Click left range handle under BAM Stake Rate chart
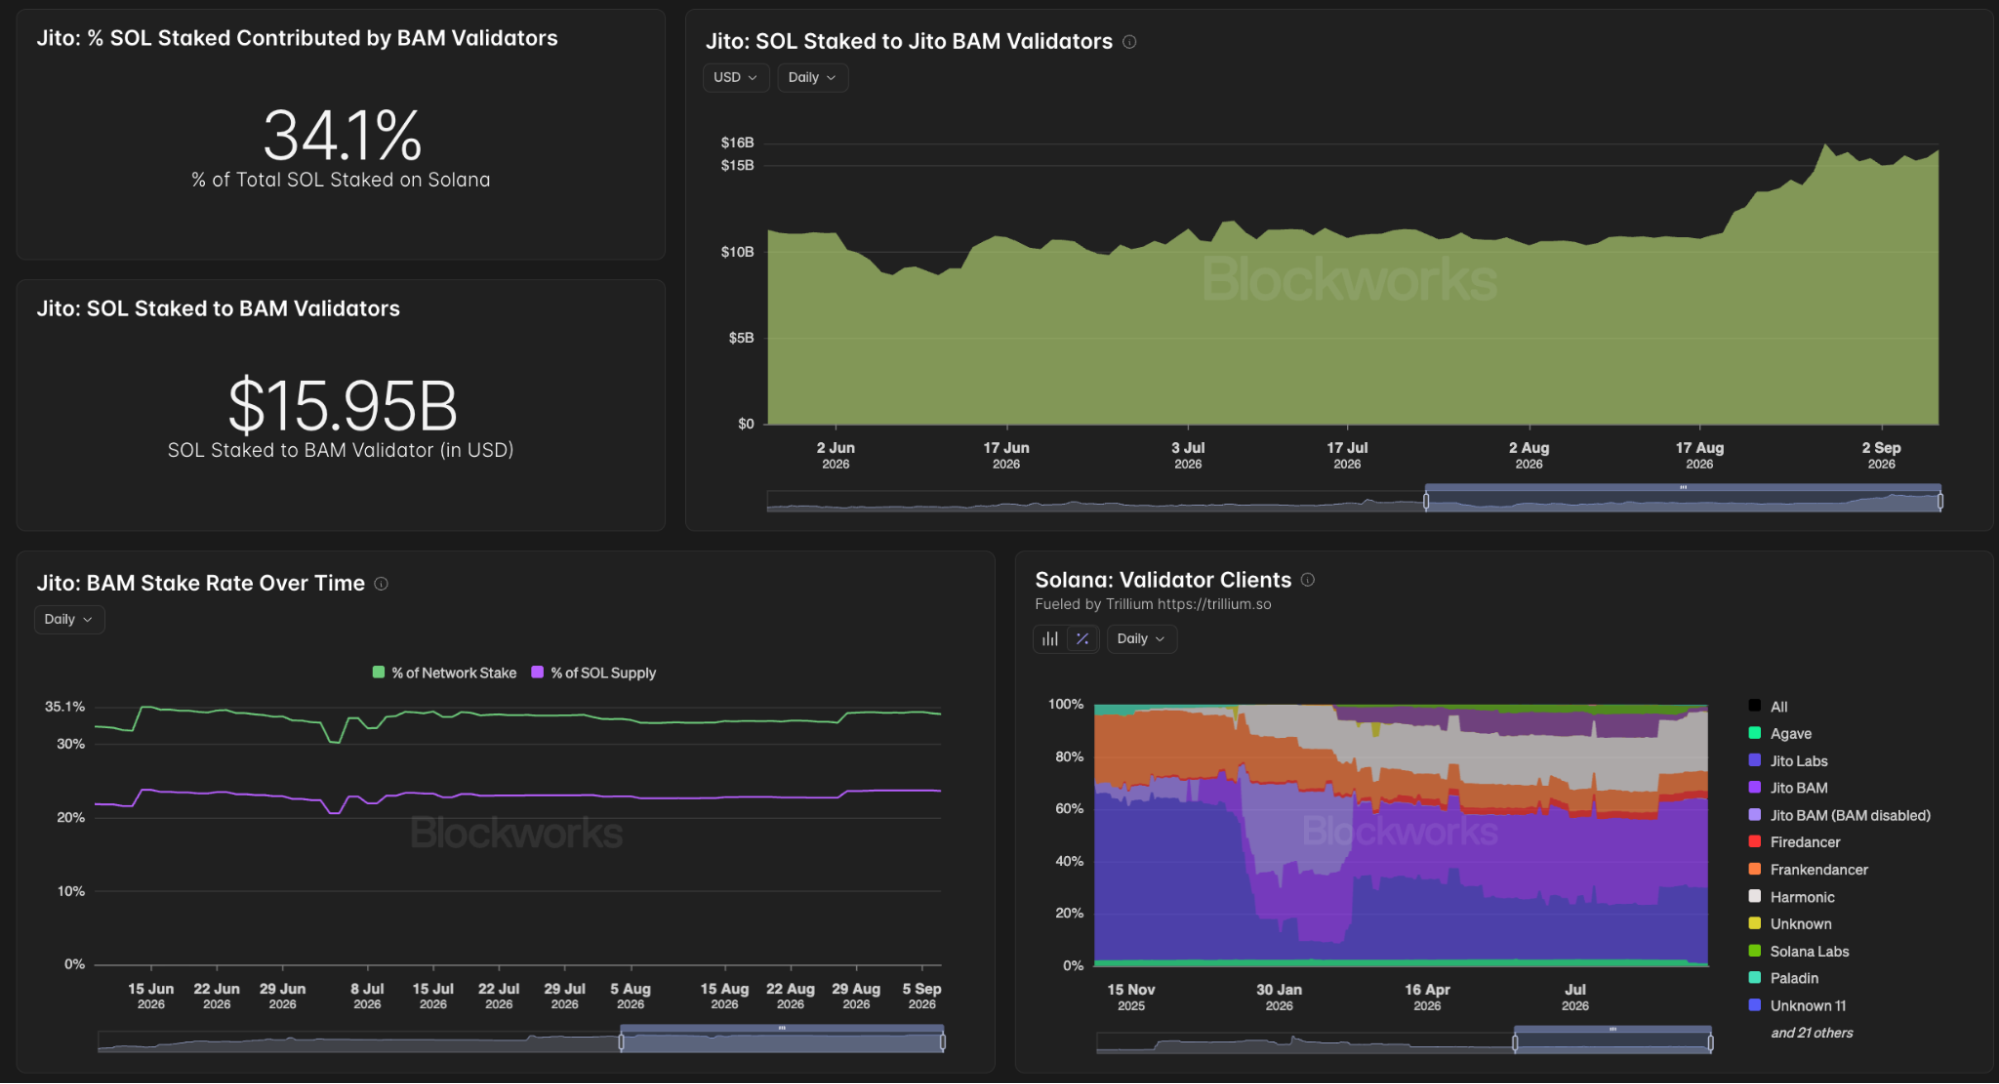 (621, 1042)
